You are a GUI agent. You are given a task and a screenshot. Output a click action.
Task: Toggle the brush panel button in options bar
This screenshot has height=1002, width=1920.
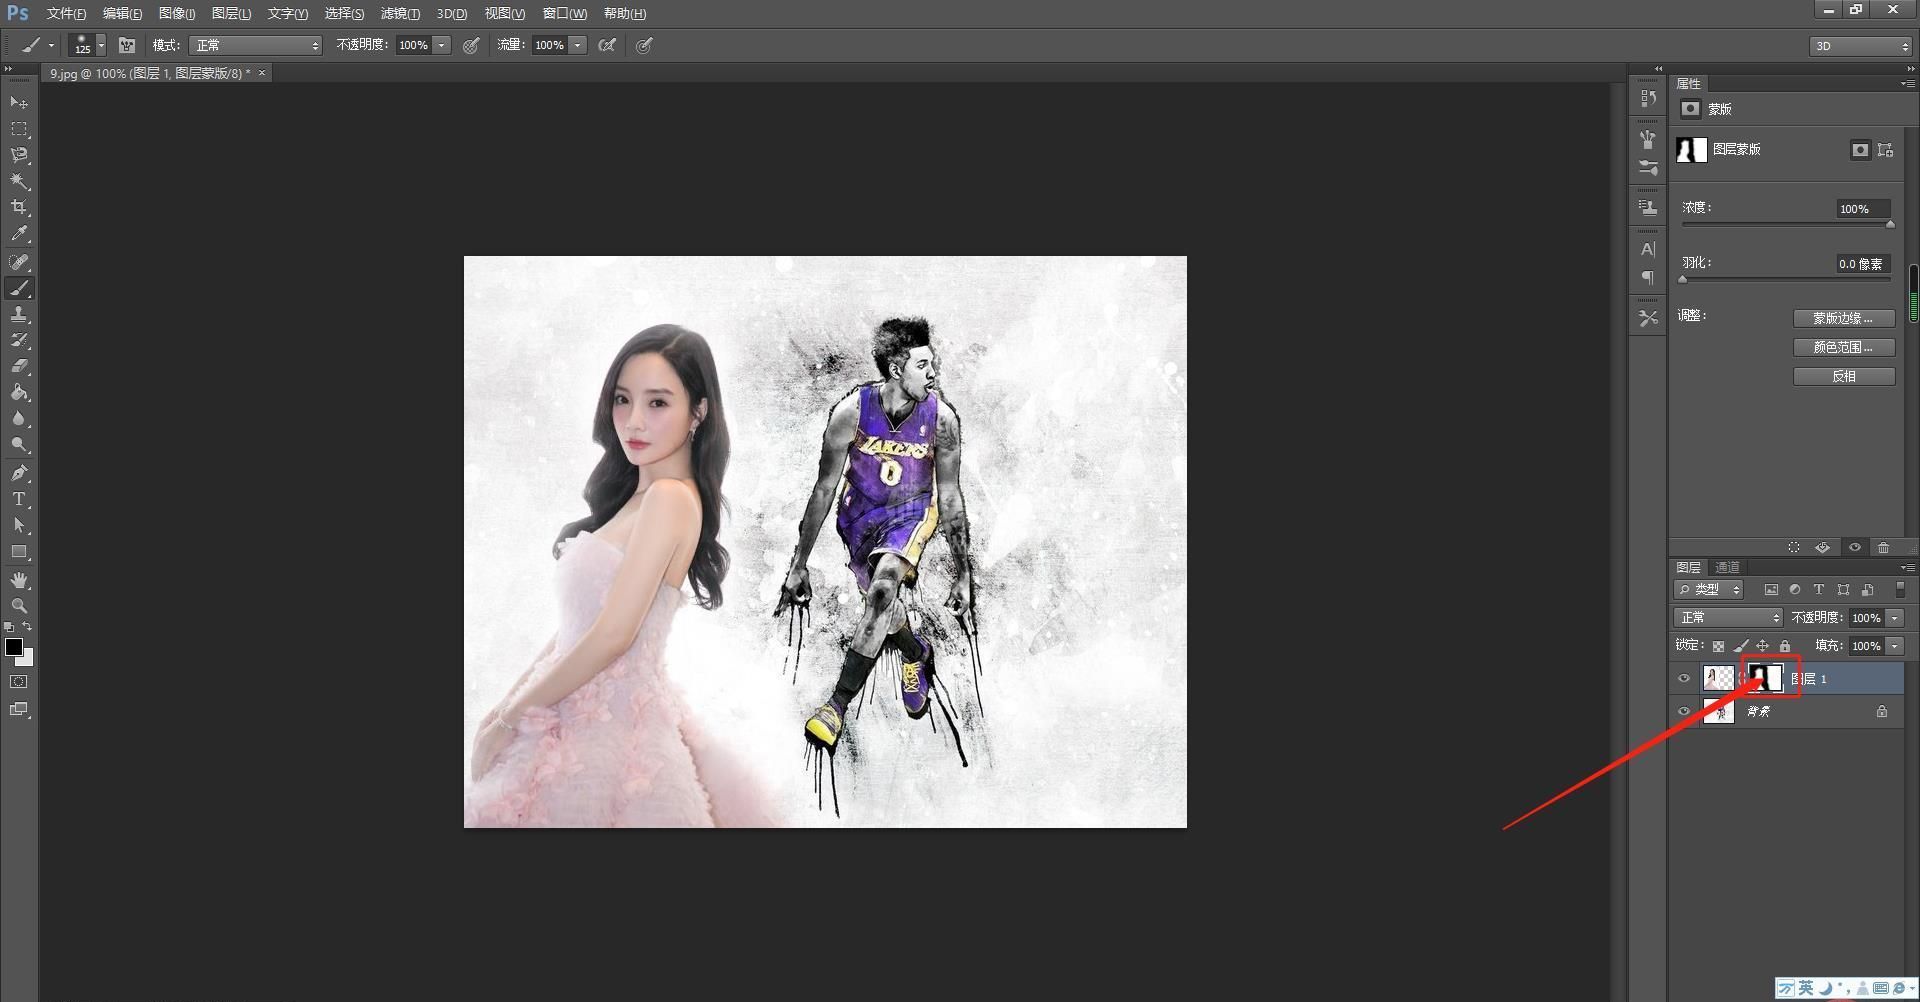127,45
